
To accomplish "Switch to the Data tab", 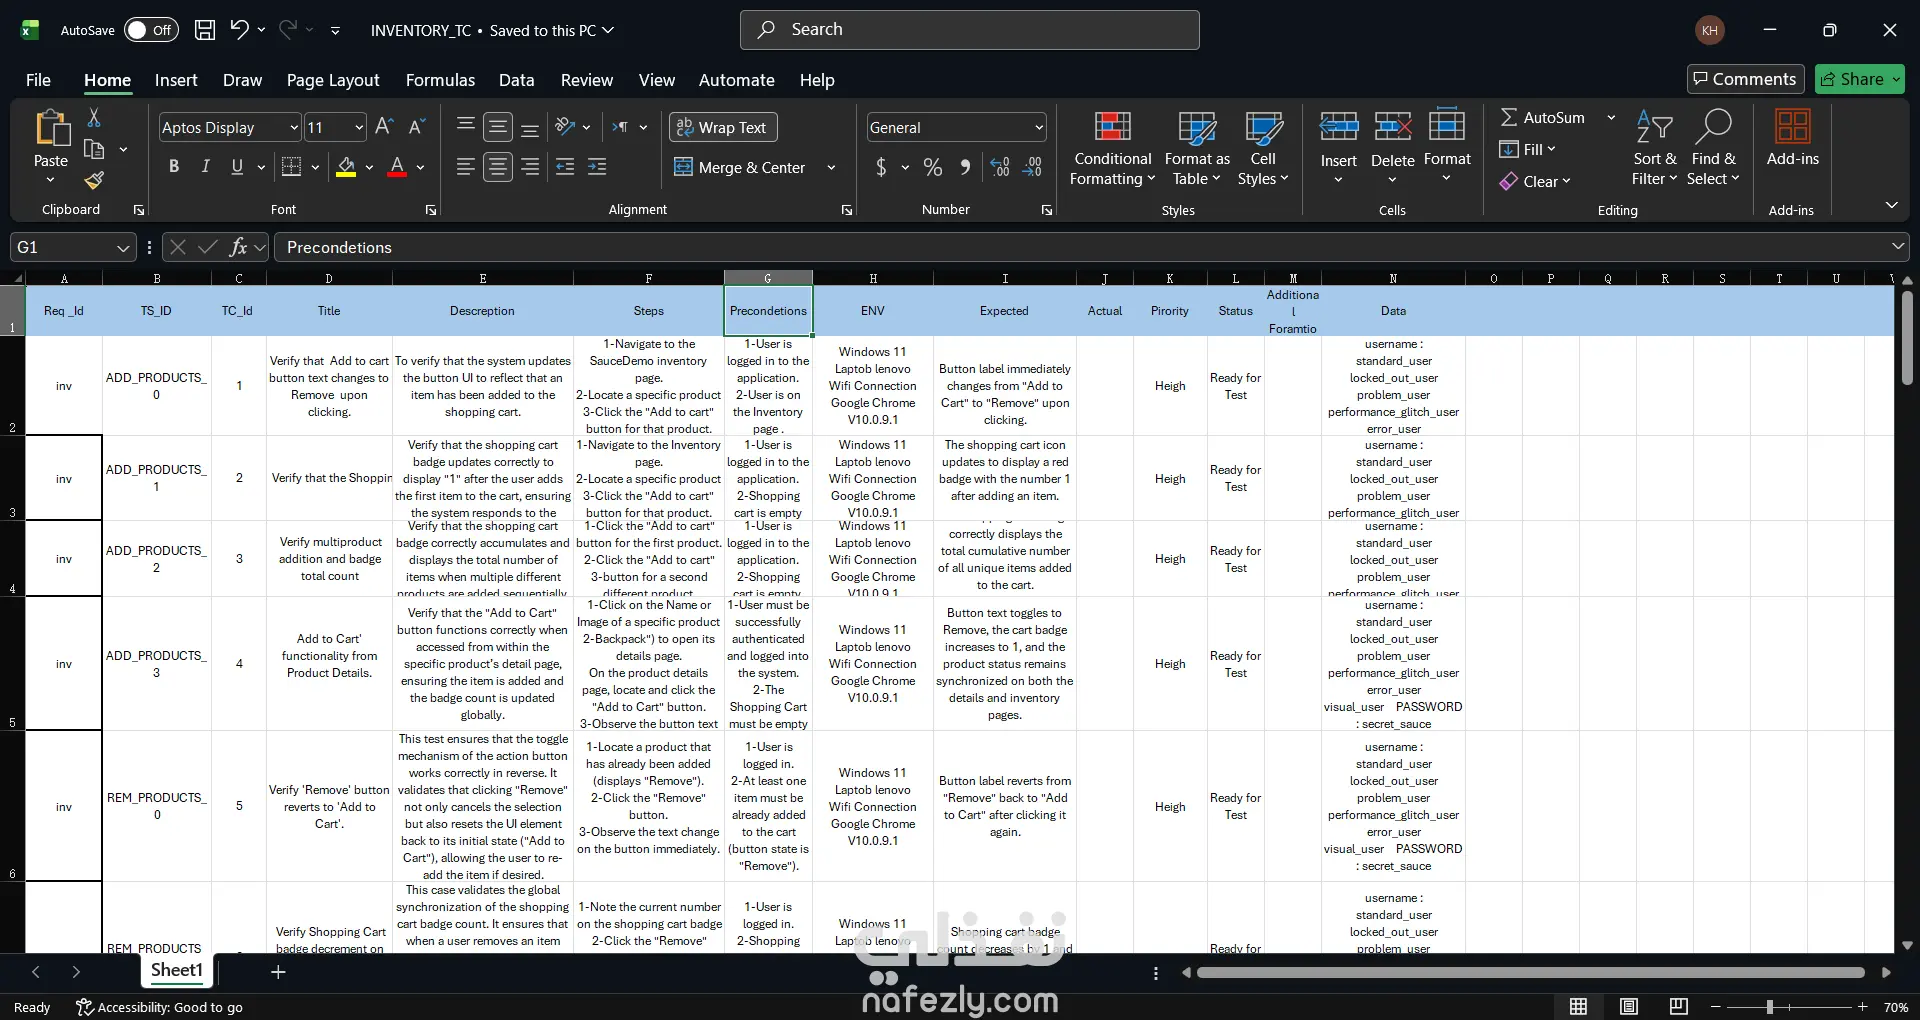I will tap(517, 80).
